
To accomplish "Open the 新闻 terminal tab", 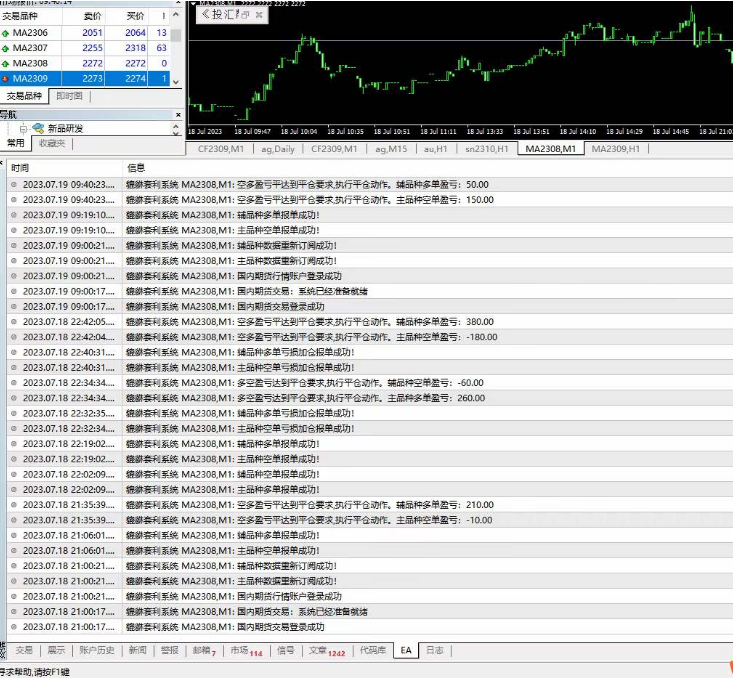I will pyautogui.click(x=137, y=651).
